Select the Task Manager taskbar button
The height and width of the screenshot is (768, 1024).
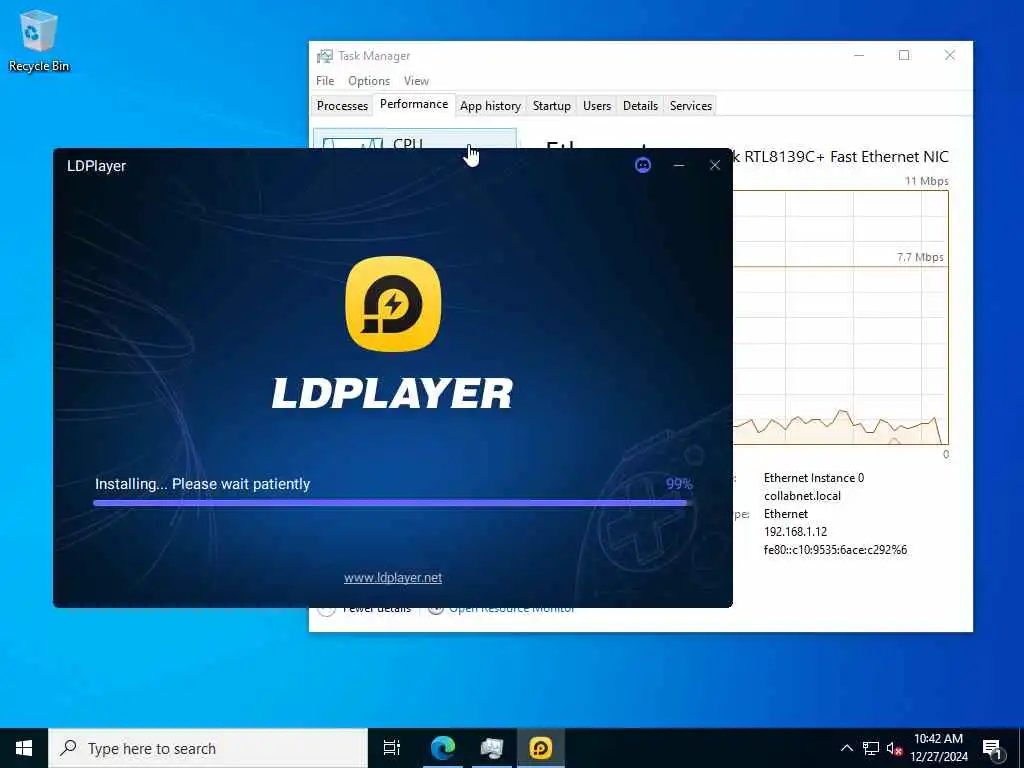[x=491, y=748]
